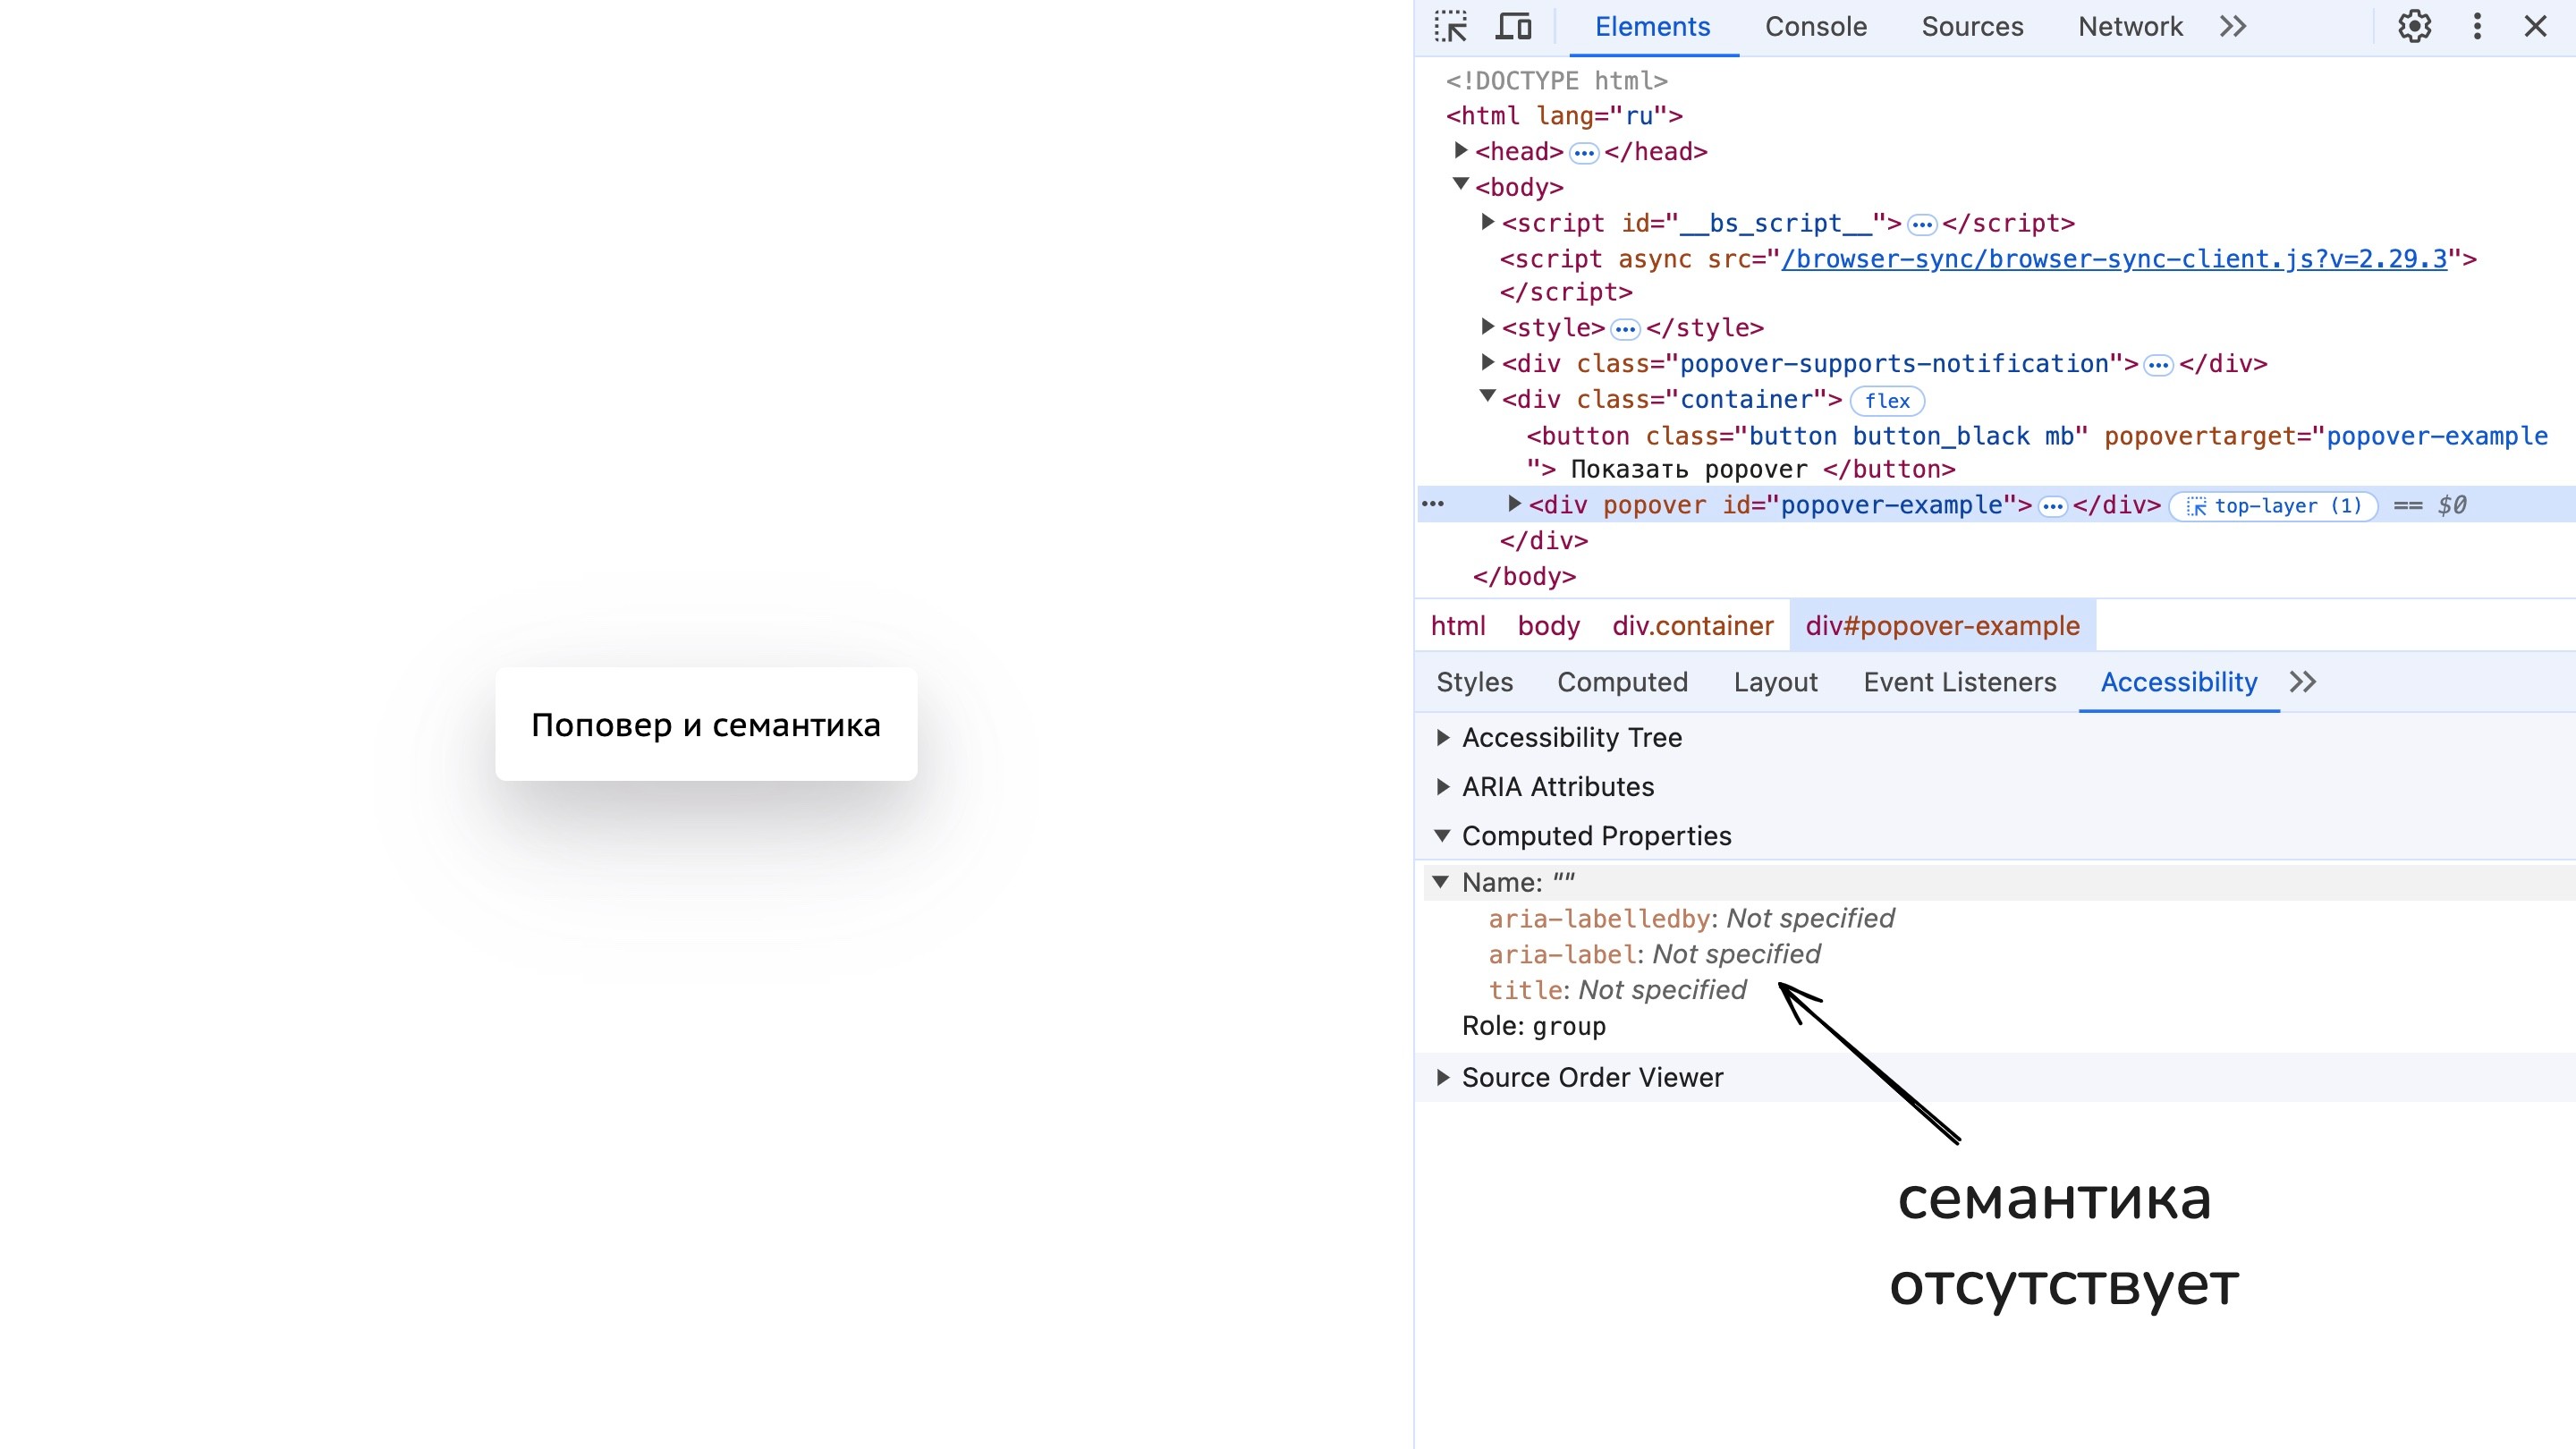Show more sidebar panes chevron
The width and height of the screenshot is (2576, 1449).
coord(2303,682)
